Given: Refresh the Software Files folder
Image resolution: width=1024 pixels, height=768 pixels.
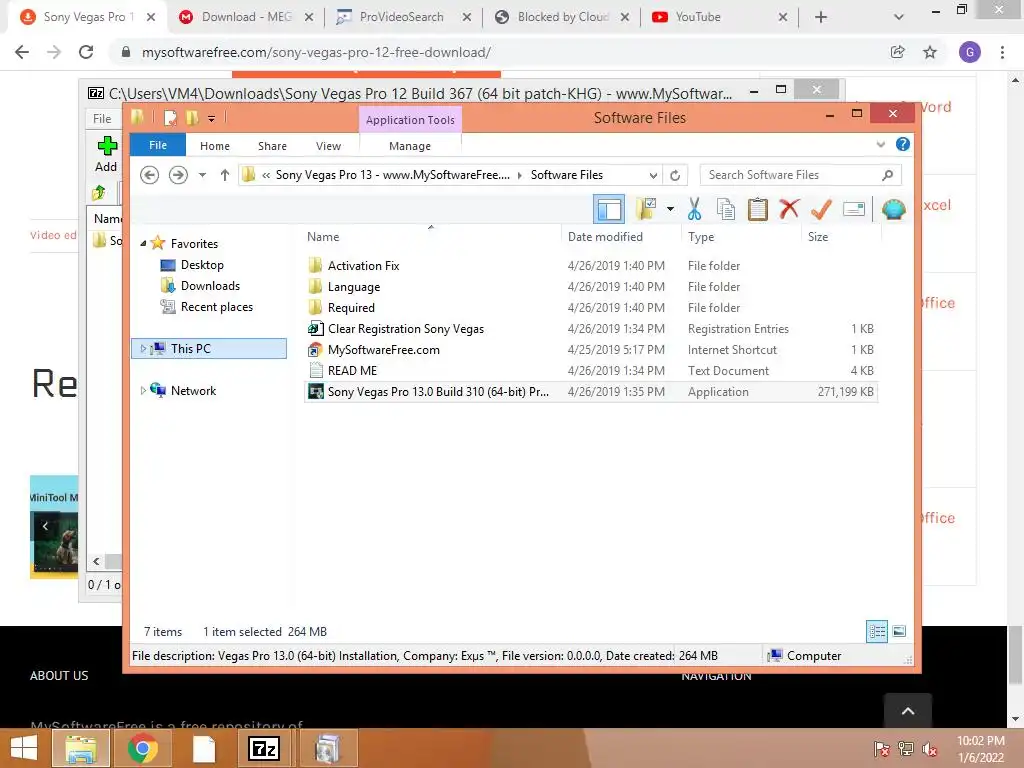Looking at the screenshot, I should pos(675,175).
